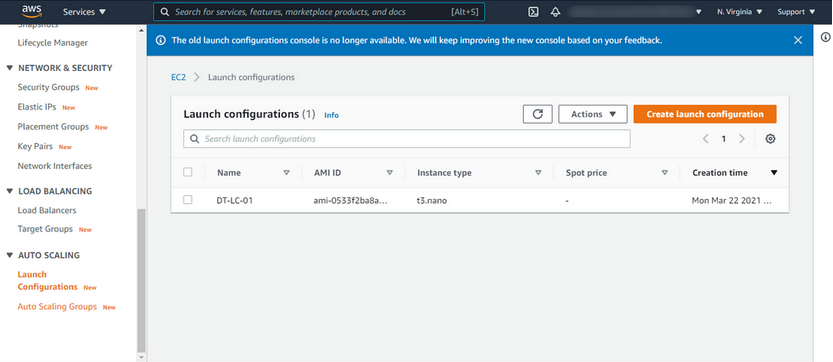The image size is (833, 362).
Task: Open Load Balancers in sidebar
Action: pyautogui.click(x=47, y=211)
